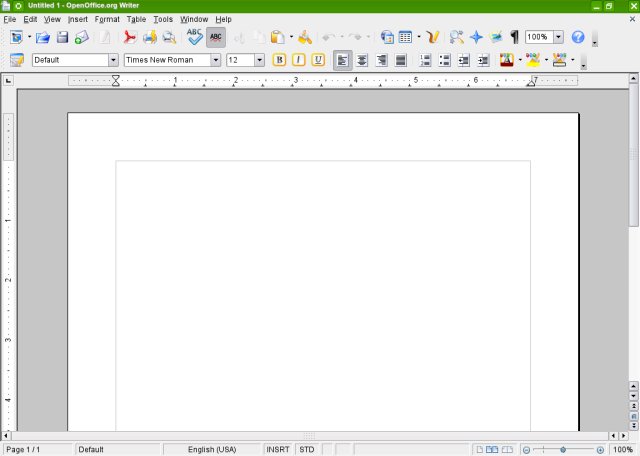Open the Styles and Formatting window
The image size is (640, 456).
pyautogui.click(x=17, y=60)
